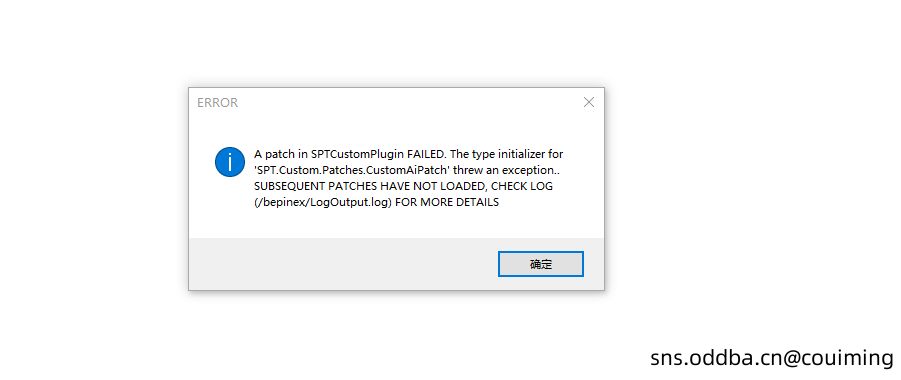Click the CHECK LOG text

point(522,187)
